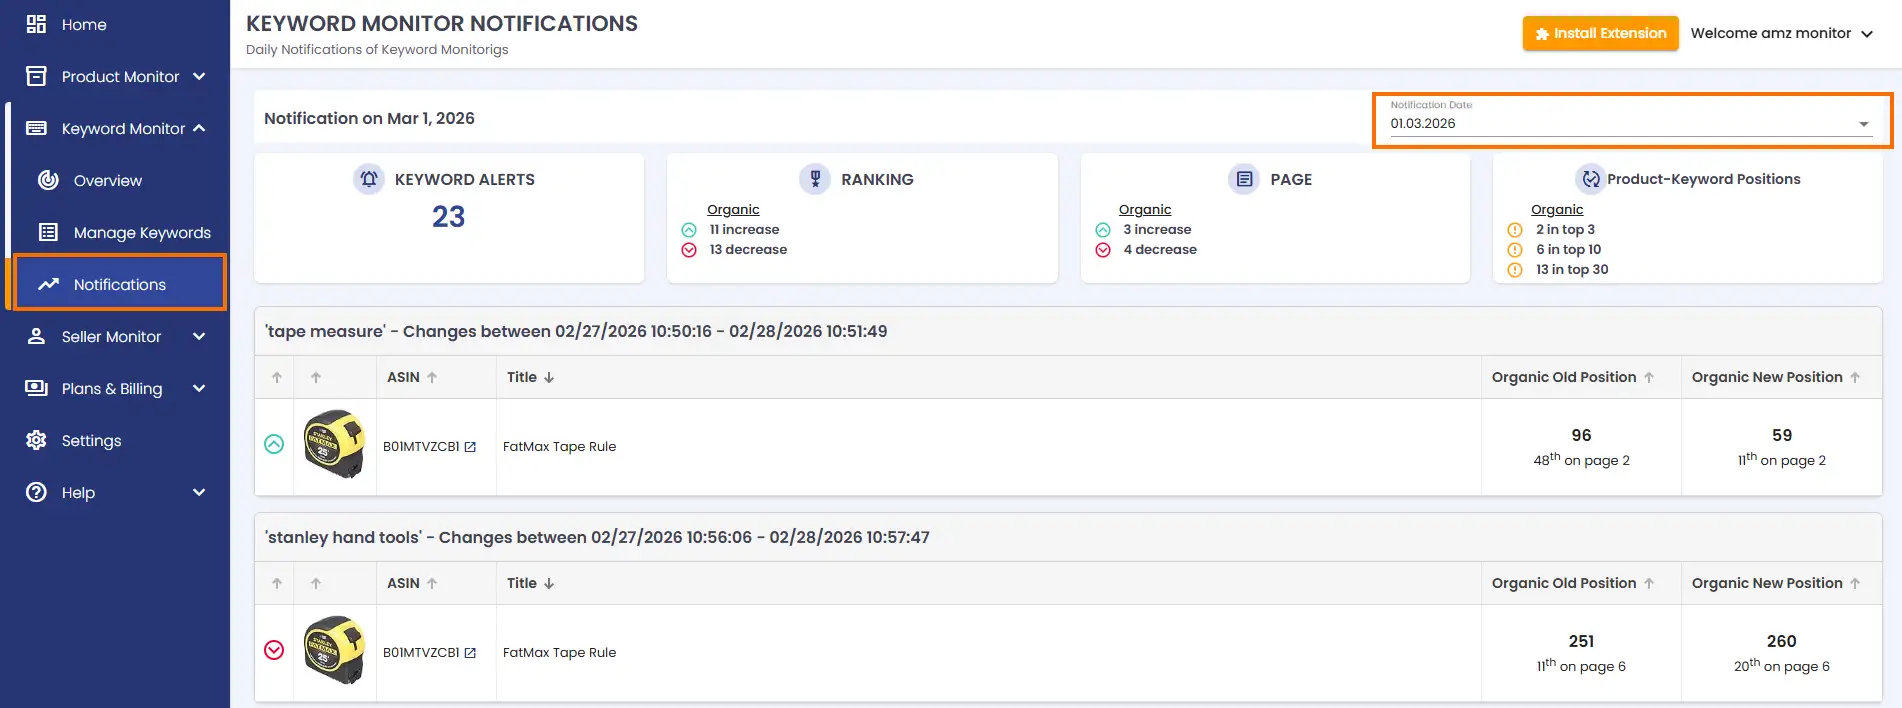Click the warning icon next to 6 in top 10
Viewport: 1902px width, 708px height.
[x=1515, y=250]
